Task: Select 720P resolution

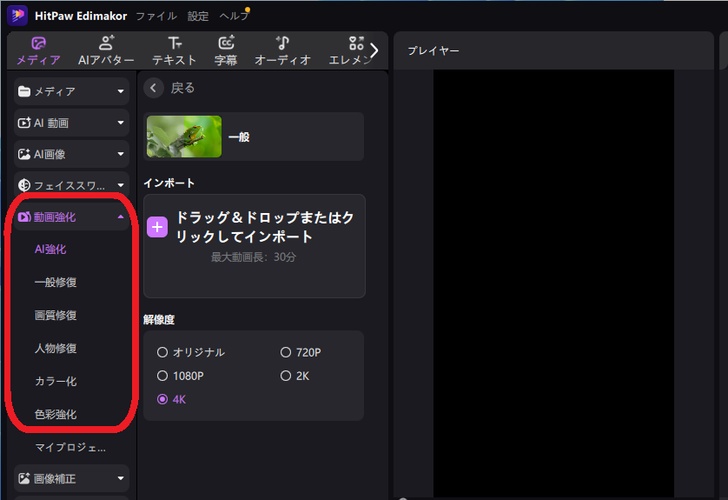Action: coord(286,352)
